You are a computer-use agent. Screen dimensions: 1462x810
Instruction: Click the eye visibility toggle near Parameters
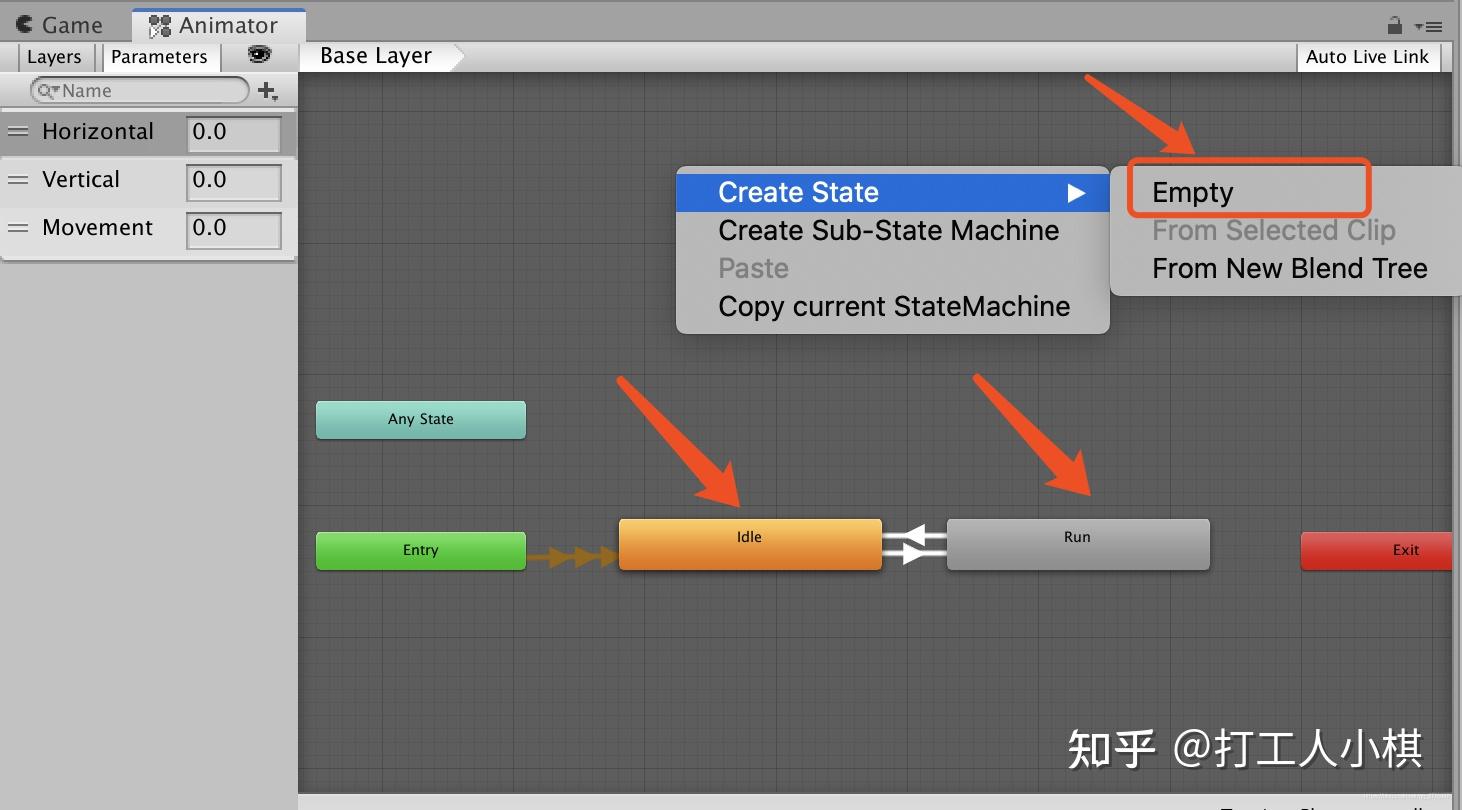[258, 56]
